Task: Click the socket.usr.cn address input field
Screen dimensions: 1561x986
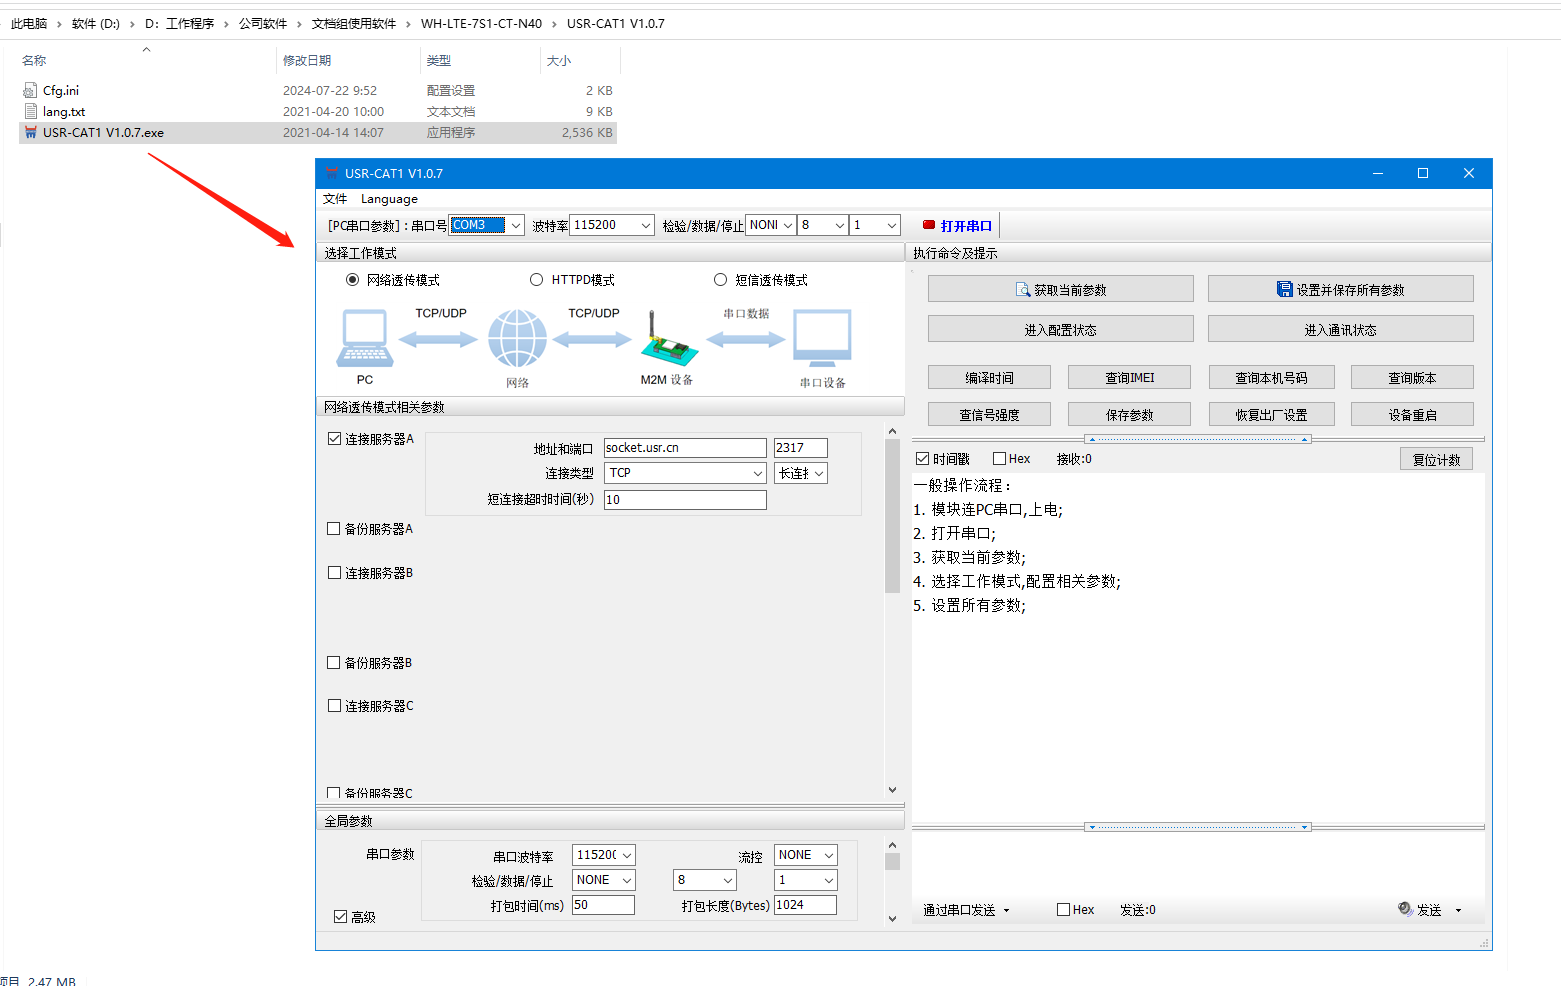Action: (684, 448)
